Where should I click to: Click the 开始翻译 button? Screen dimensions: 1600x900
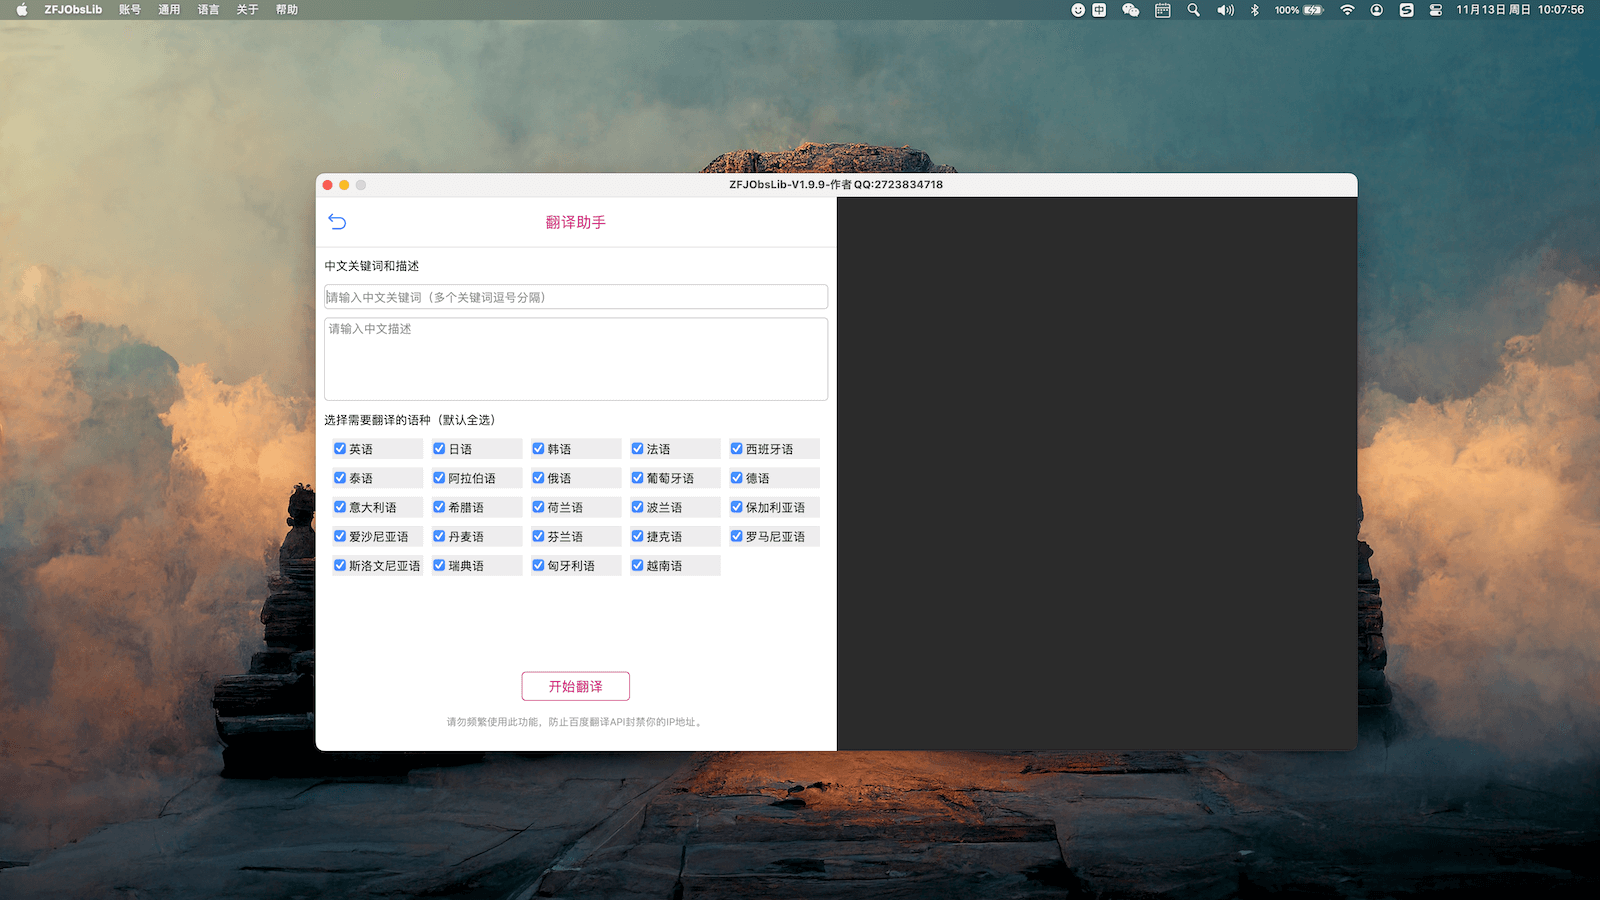pyautogui.click(x=575, y=686)
